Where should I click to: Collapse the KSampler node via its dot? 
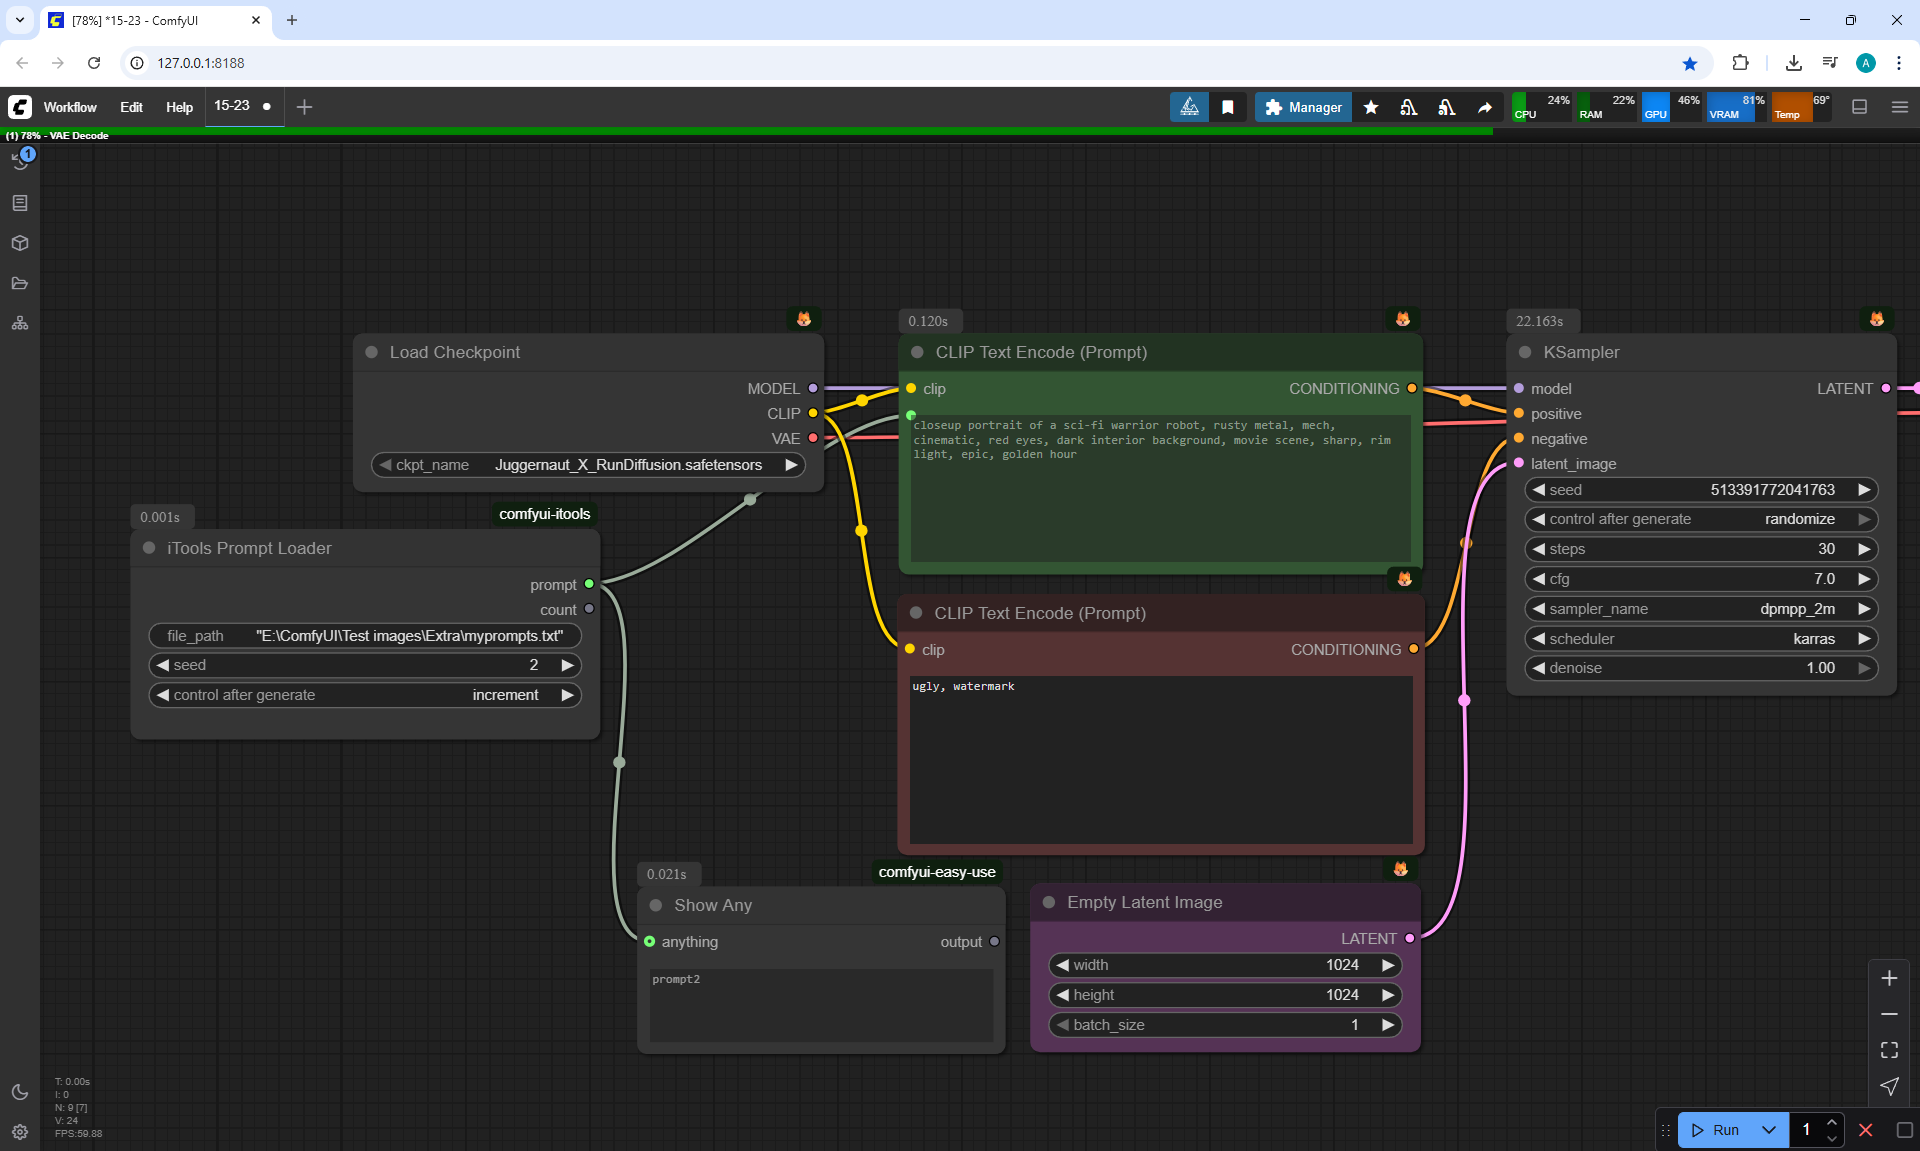pyautogui.click(x=1525, y=352)
